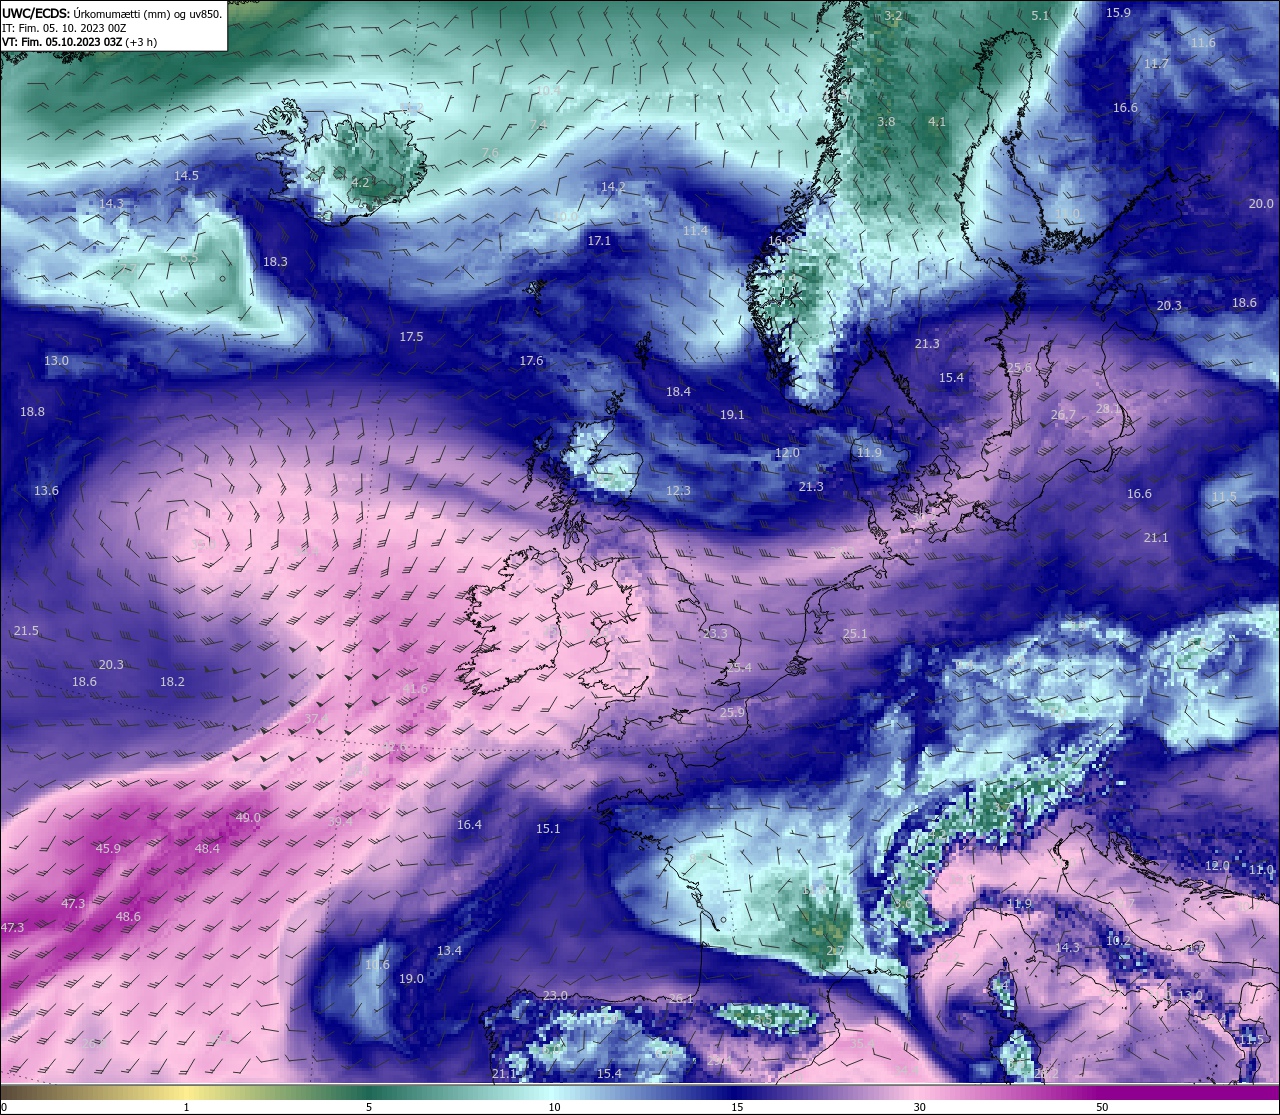Click the 23.0 value label
Viewport: 1280px width, 1115px height.
point(555,996)
